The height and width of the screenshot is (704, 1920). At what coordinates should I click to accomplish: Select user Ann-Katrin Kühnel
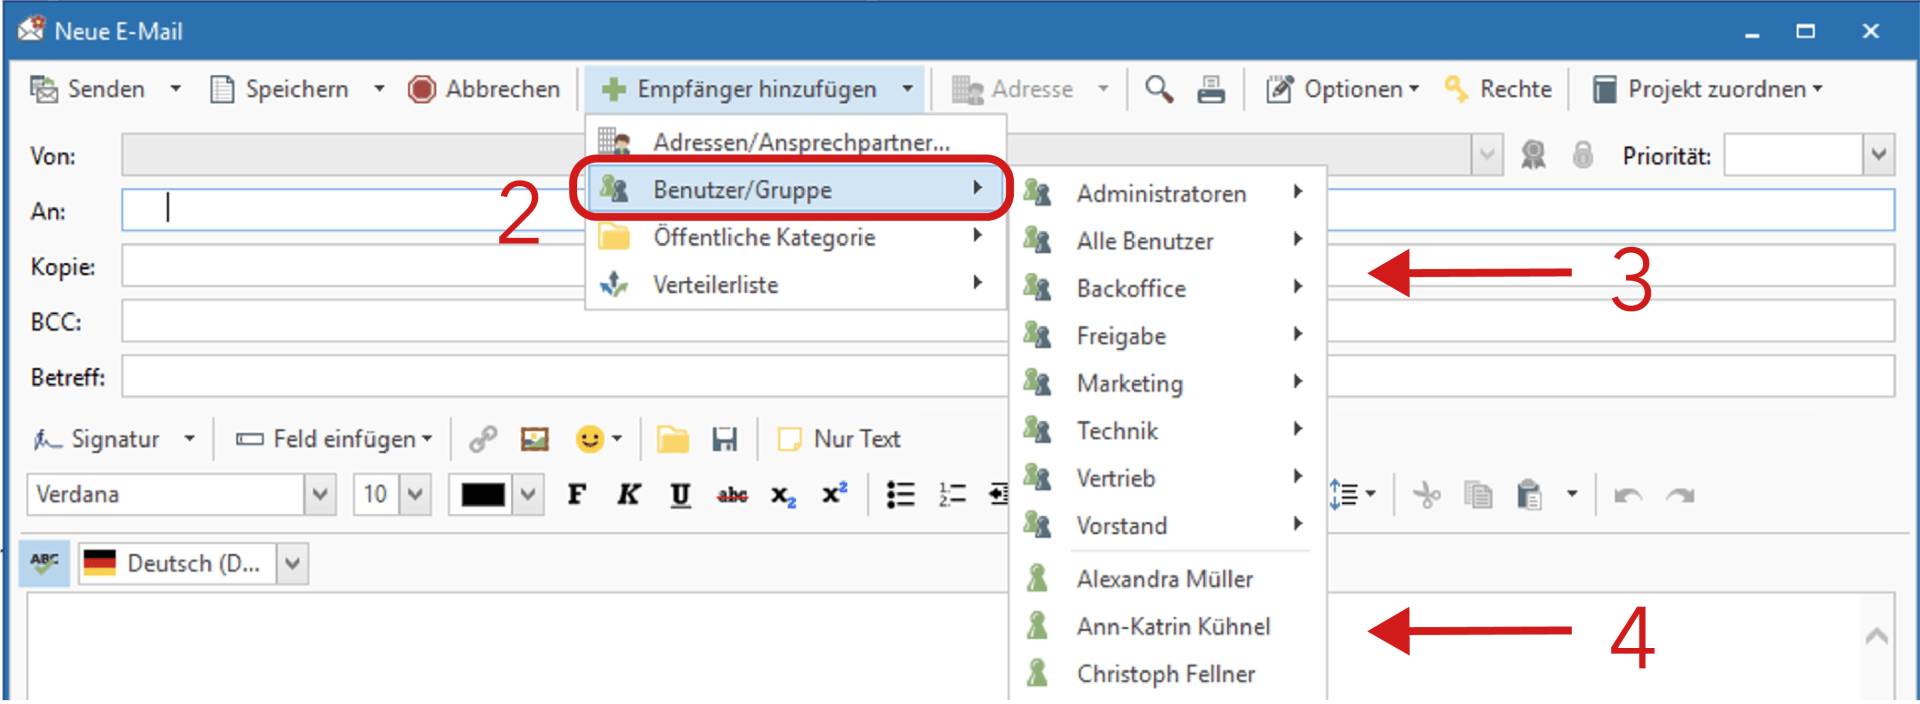click(x=1167, y=626)
